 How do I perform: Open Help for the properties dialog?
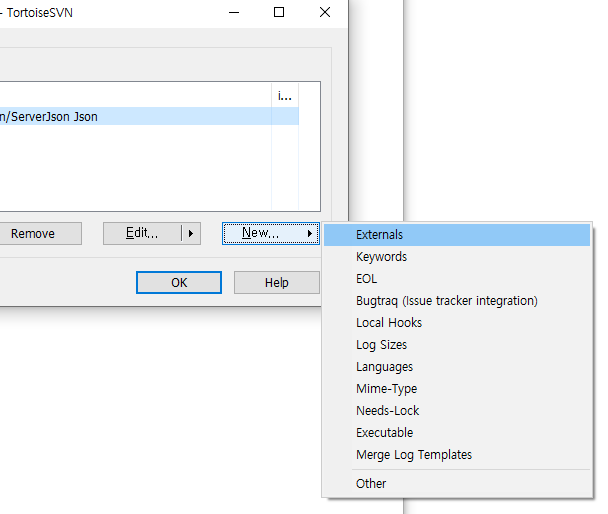point(277,283)
